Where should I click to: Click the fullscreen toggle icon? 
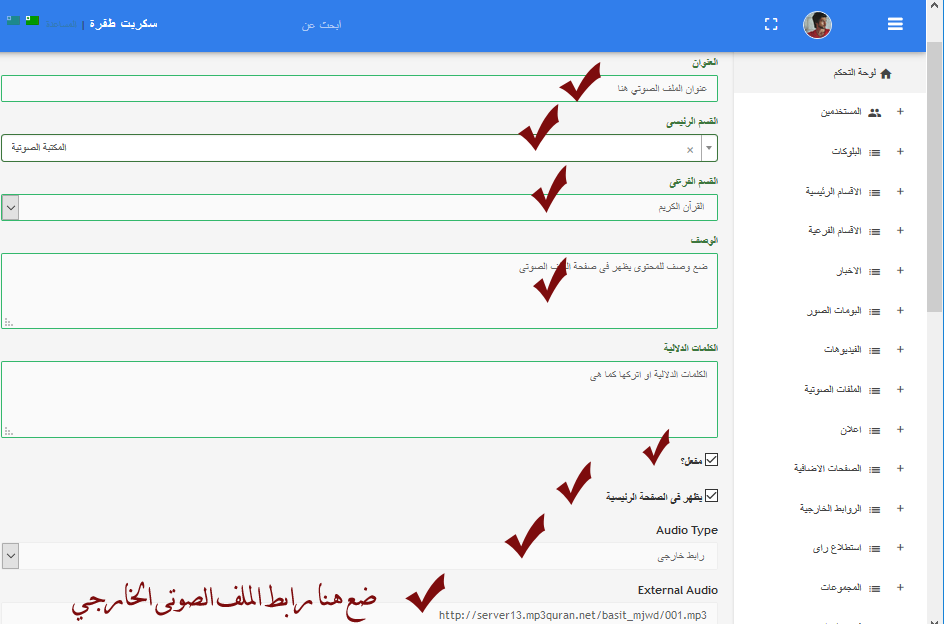point(771,25)
